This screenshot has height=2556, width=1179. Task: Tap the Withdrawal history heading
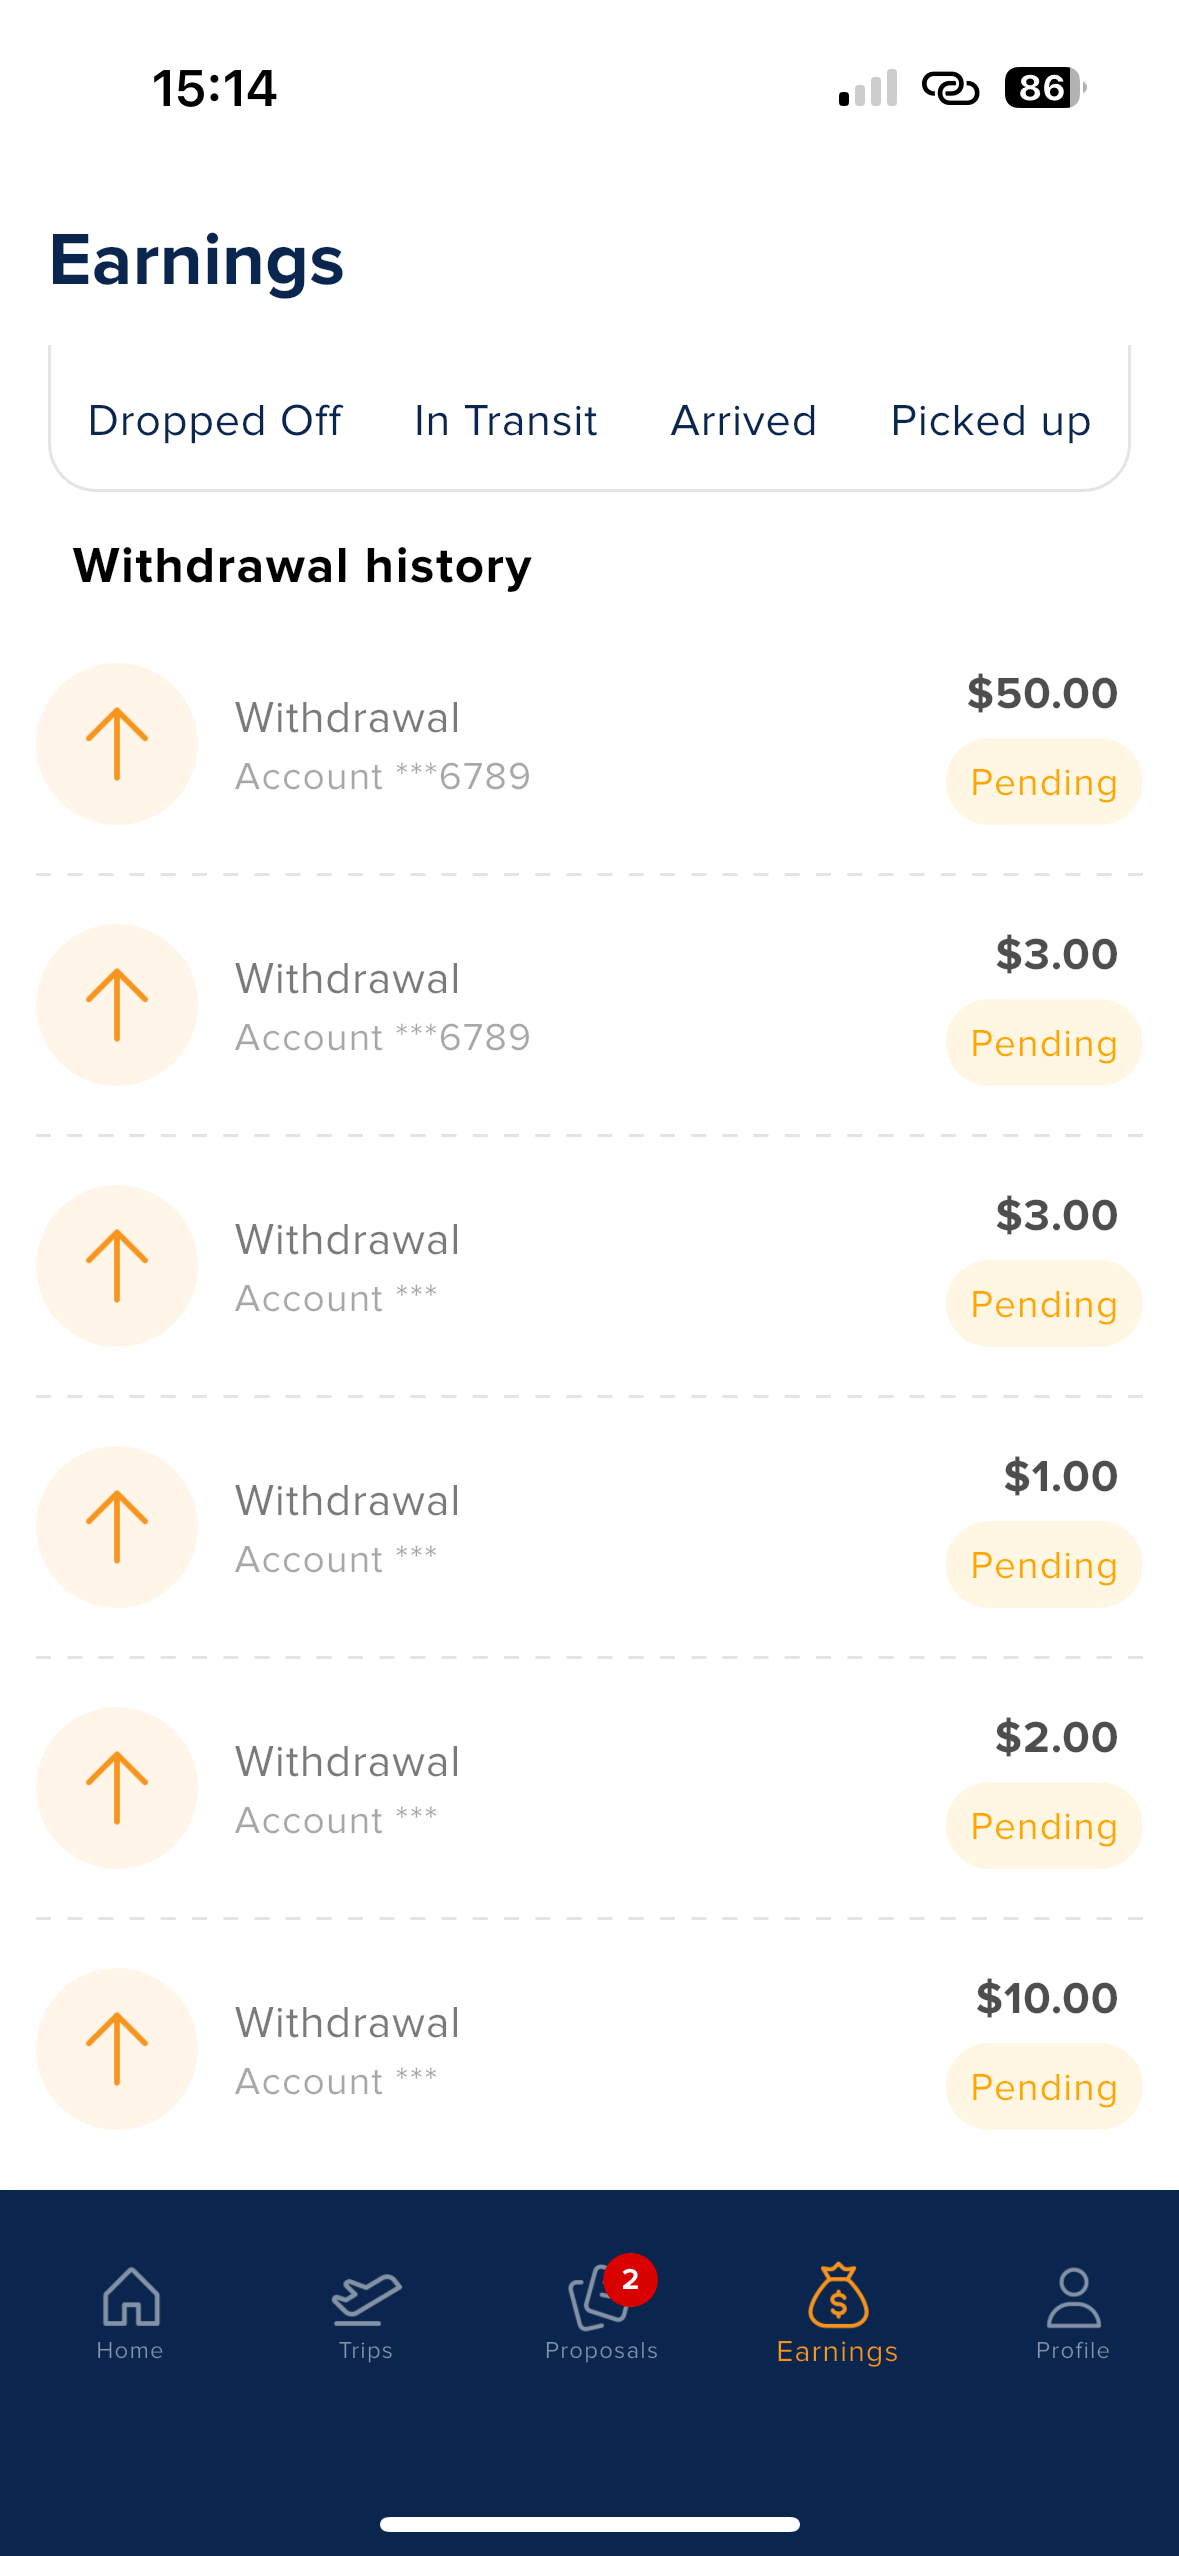coord(302,566)
